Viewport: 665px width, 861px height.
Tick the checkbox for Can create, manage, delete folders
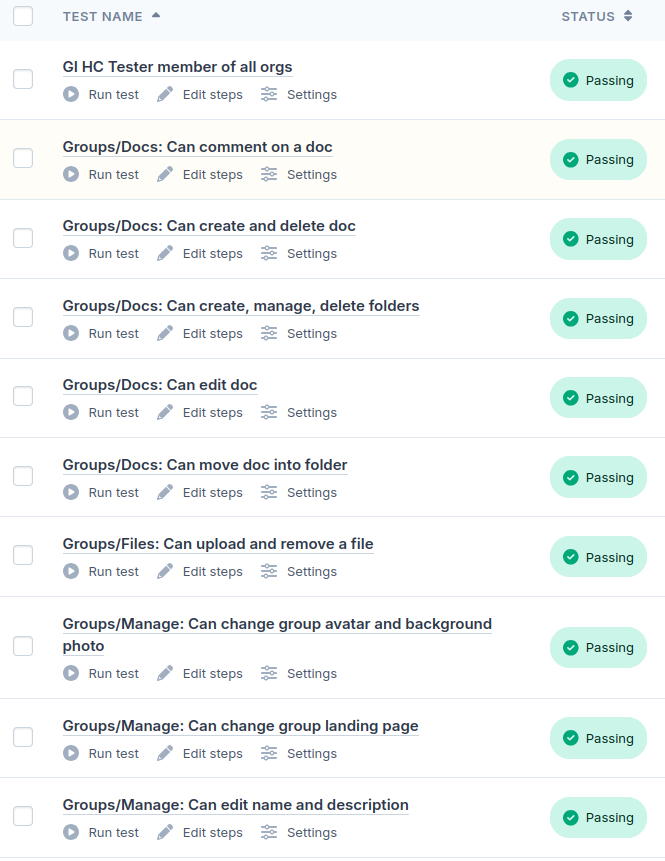click(x=23, y=317)
